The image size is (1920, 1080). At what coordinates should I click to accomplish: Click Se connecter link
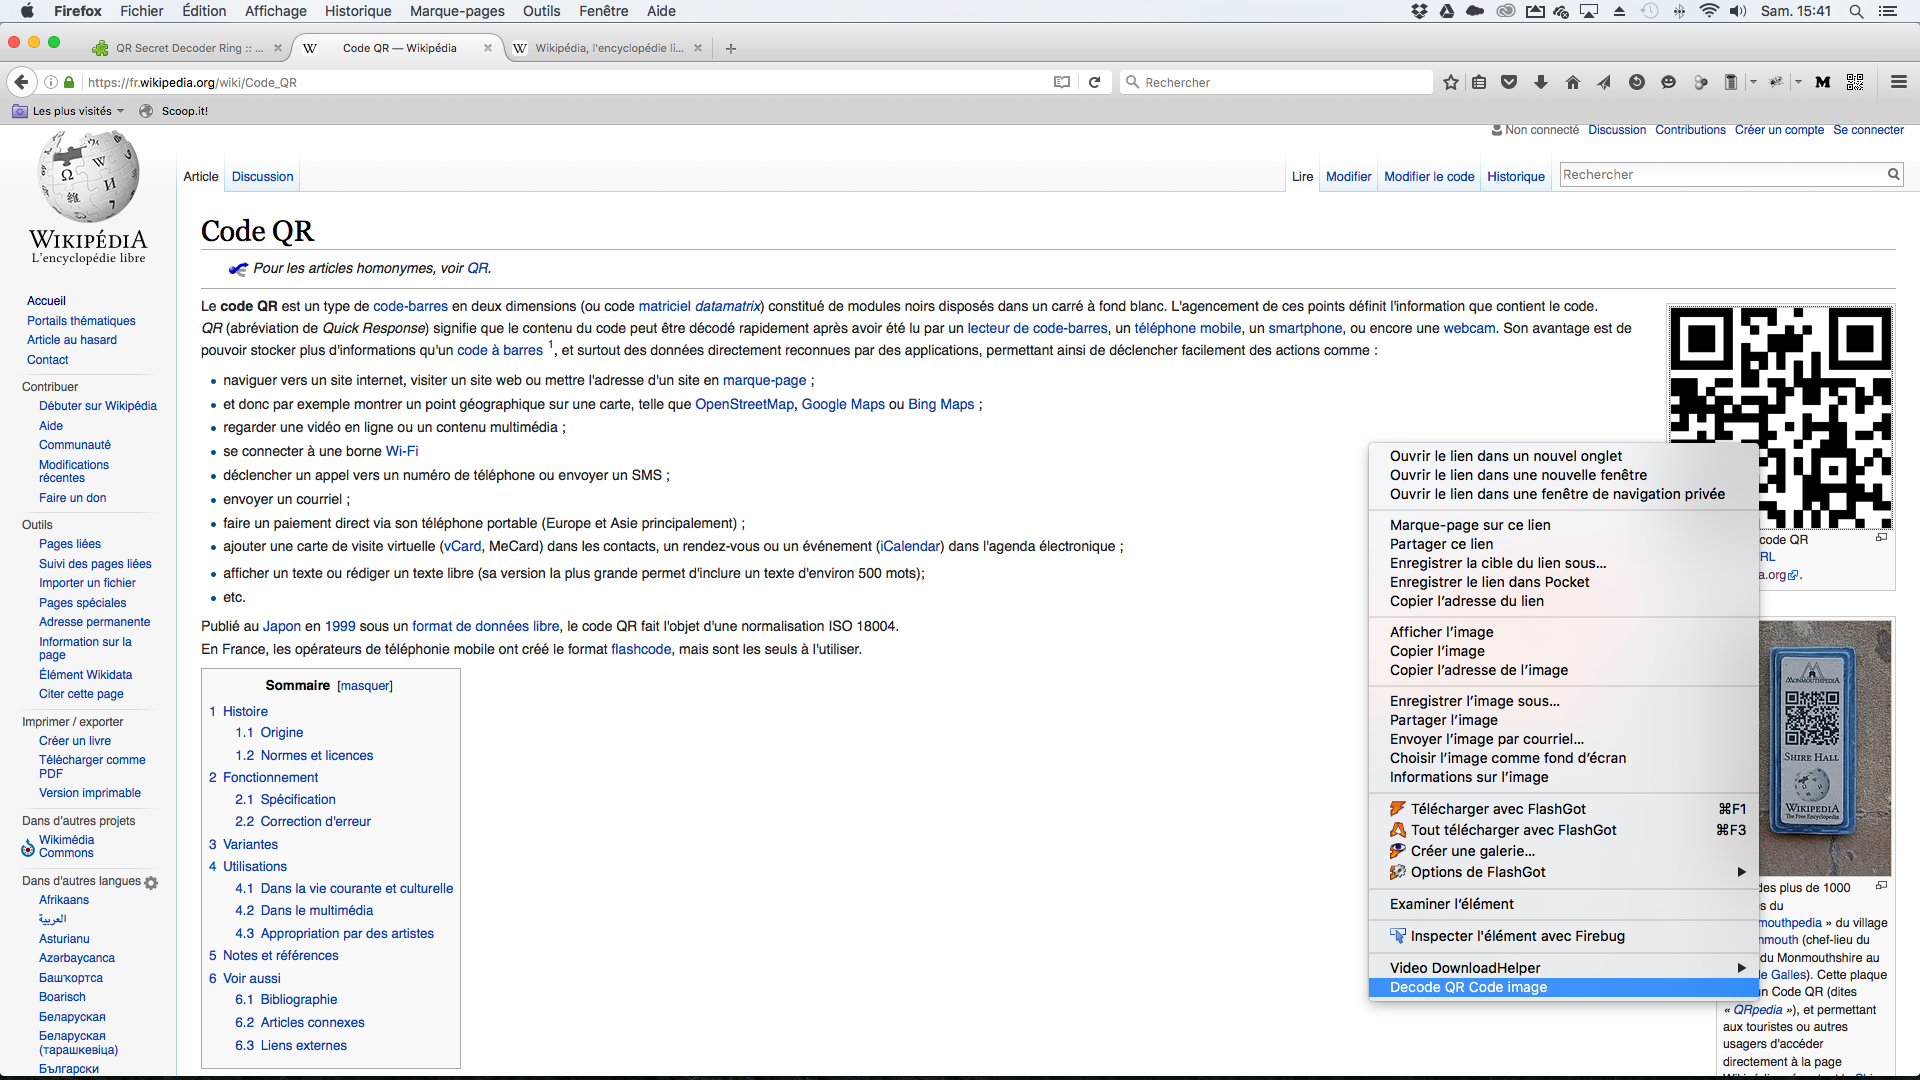click(1868, 130)
